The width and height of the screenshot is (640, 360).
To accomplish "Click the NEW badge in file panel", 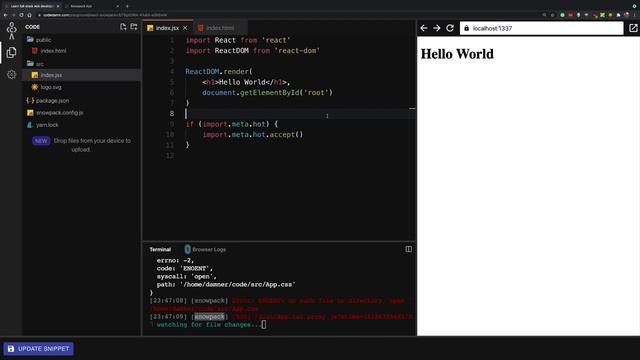I will tap(41, 141).
